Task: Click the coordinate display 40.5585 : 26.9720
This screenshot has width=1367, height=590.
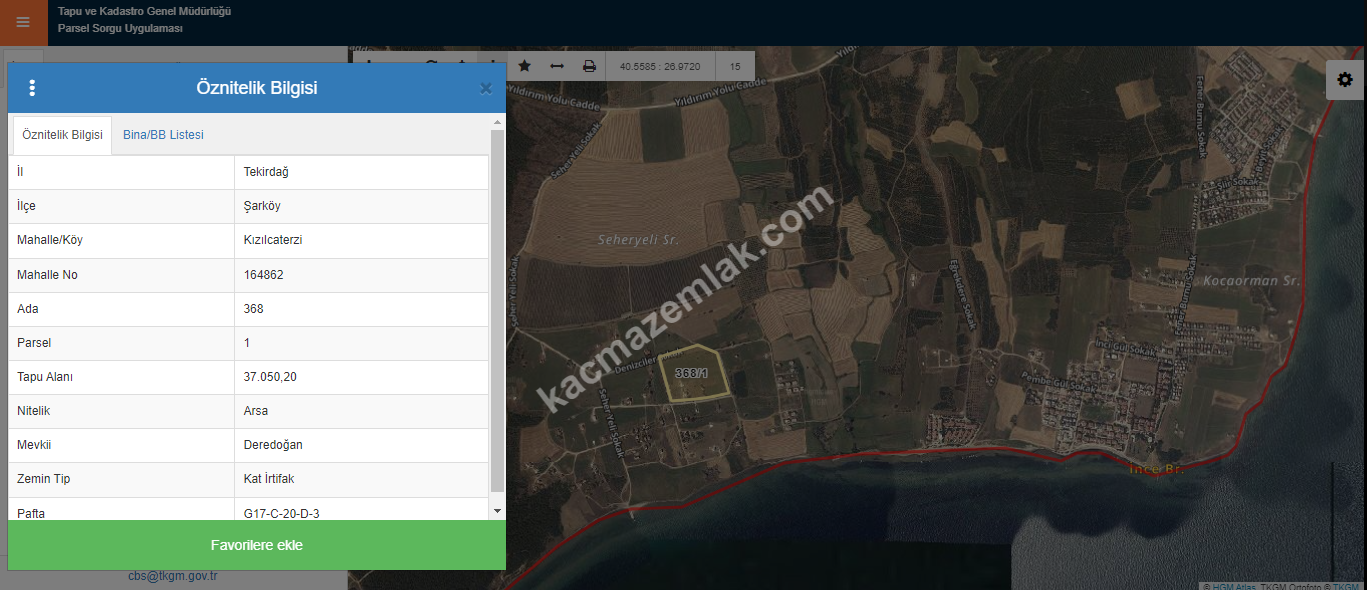Action: [660, 67]
